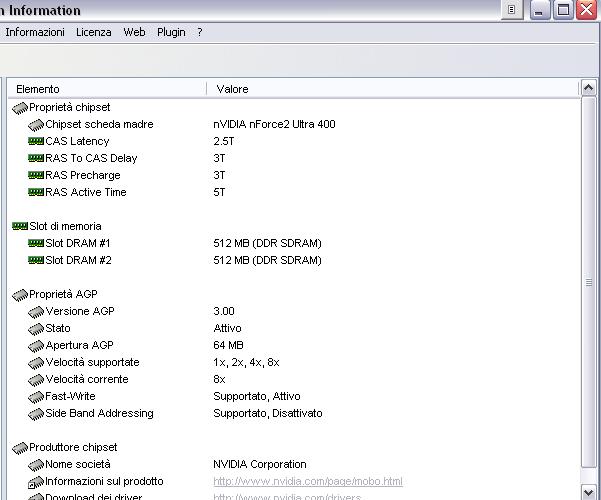Click the vertical scrollbar thumb
Viewport: 601px width, 500px height.
pos(589,282)
